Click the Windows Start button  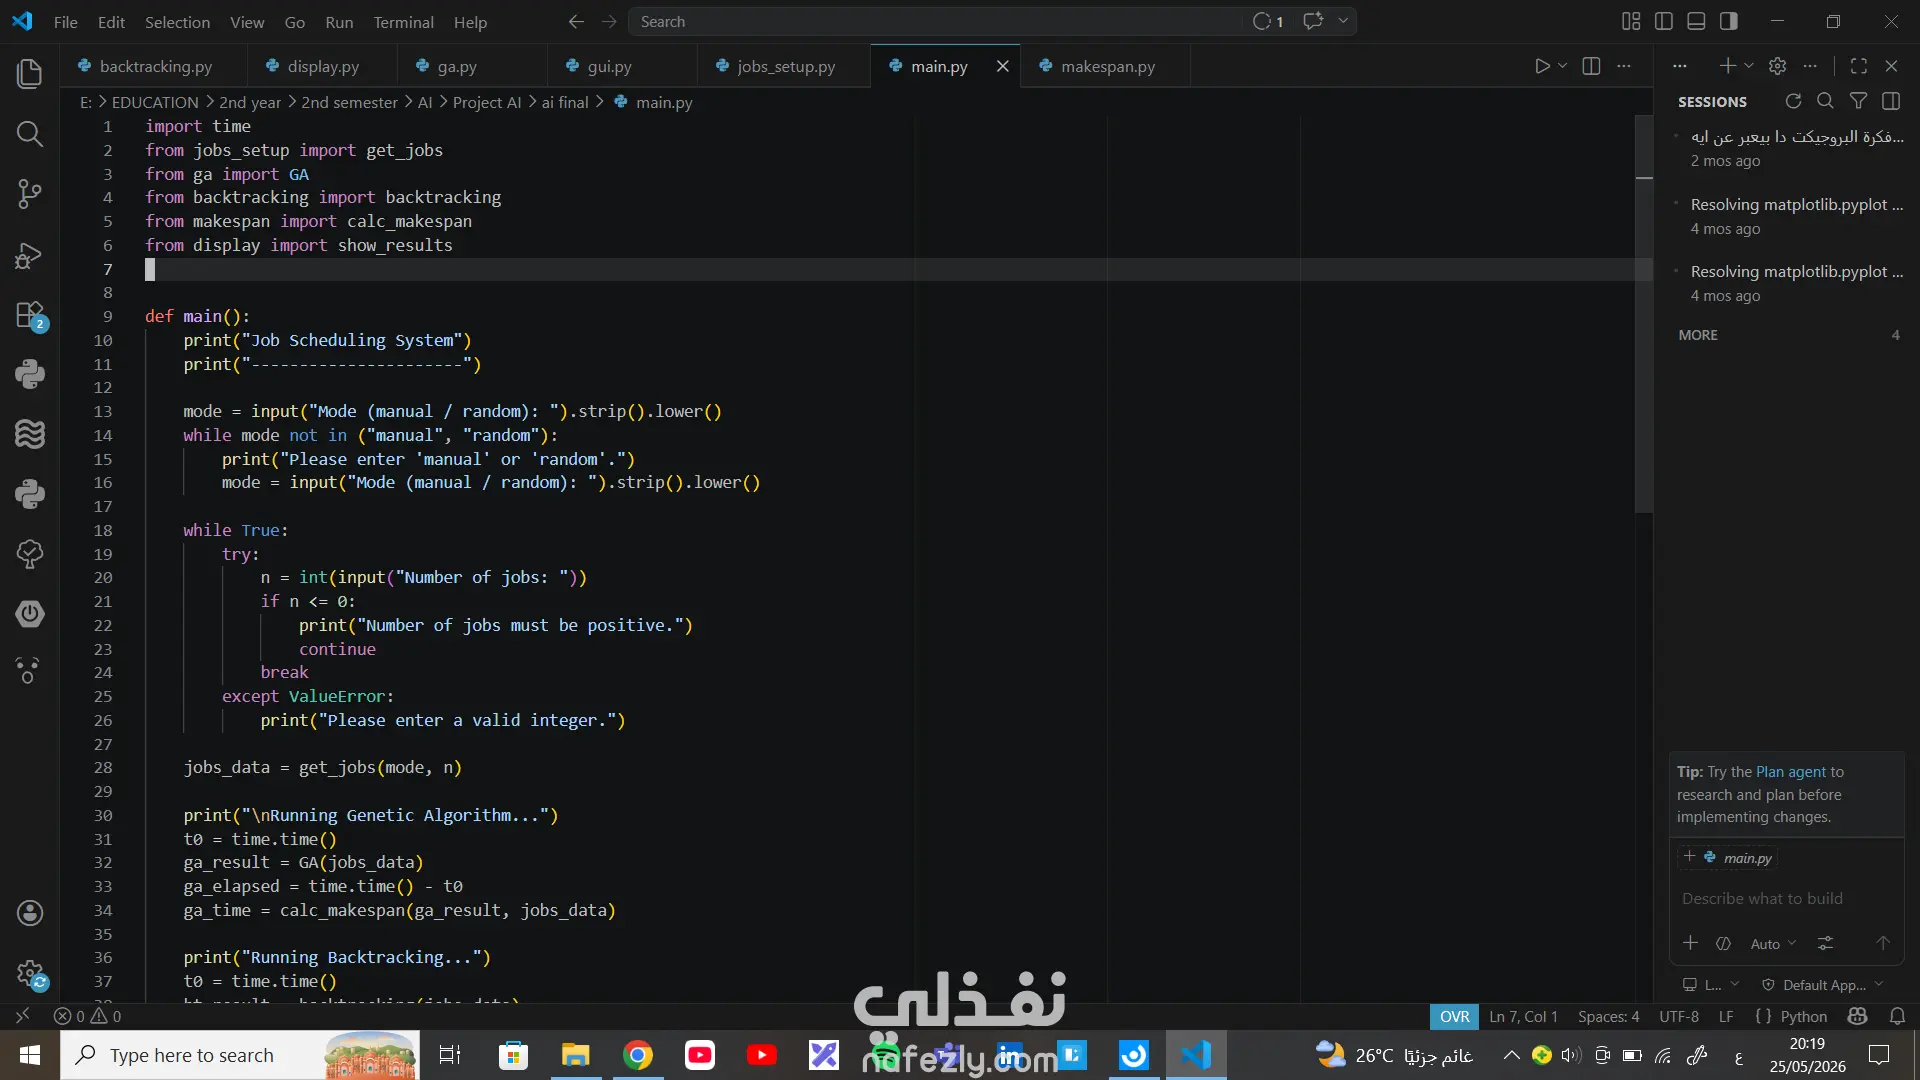30,1055
